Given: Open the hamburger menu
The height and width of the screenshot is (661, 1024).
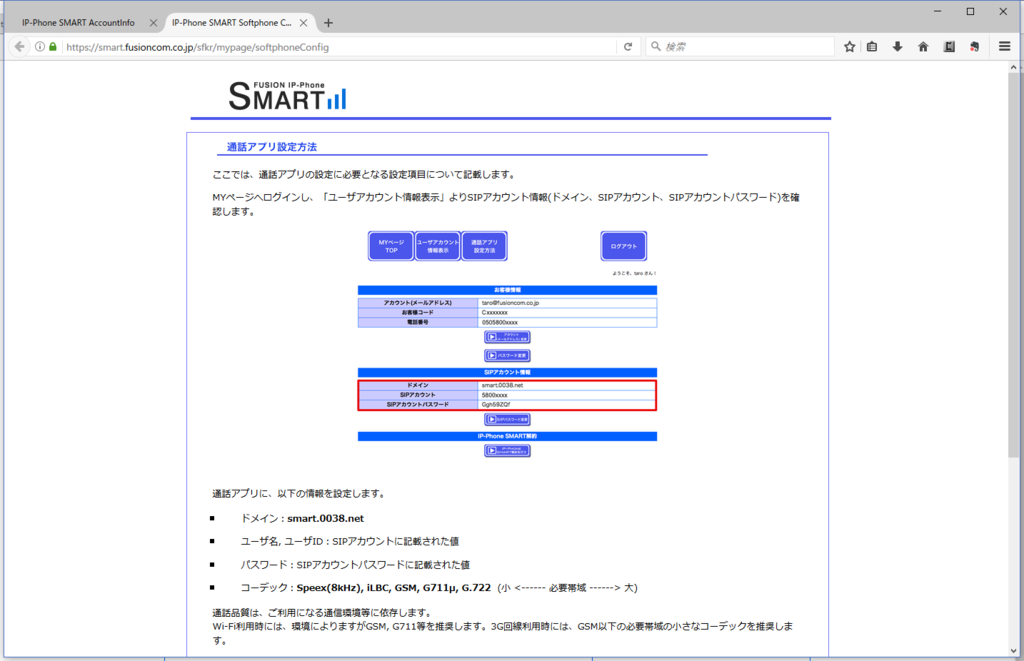Looking at the screenshot, I should [x=1004, y=46].
